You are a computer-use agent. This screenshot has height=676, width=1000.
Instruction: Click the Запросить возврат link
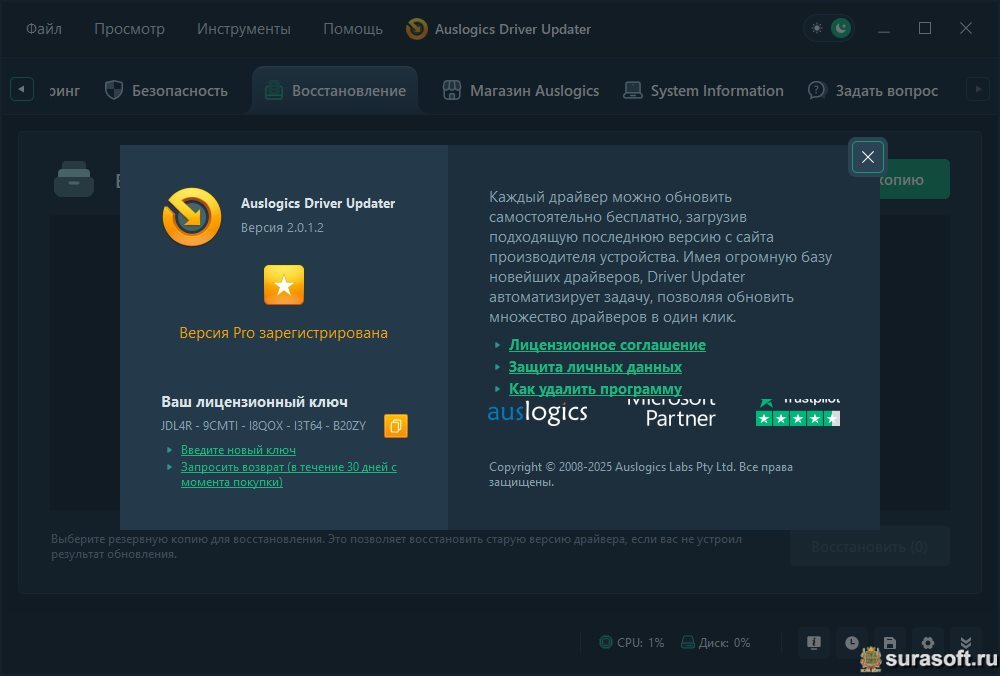pyautogui.click(x=289, y=474)
